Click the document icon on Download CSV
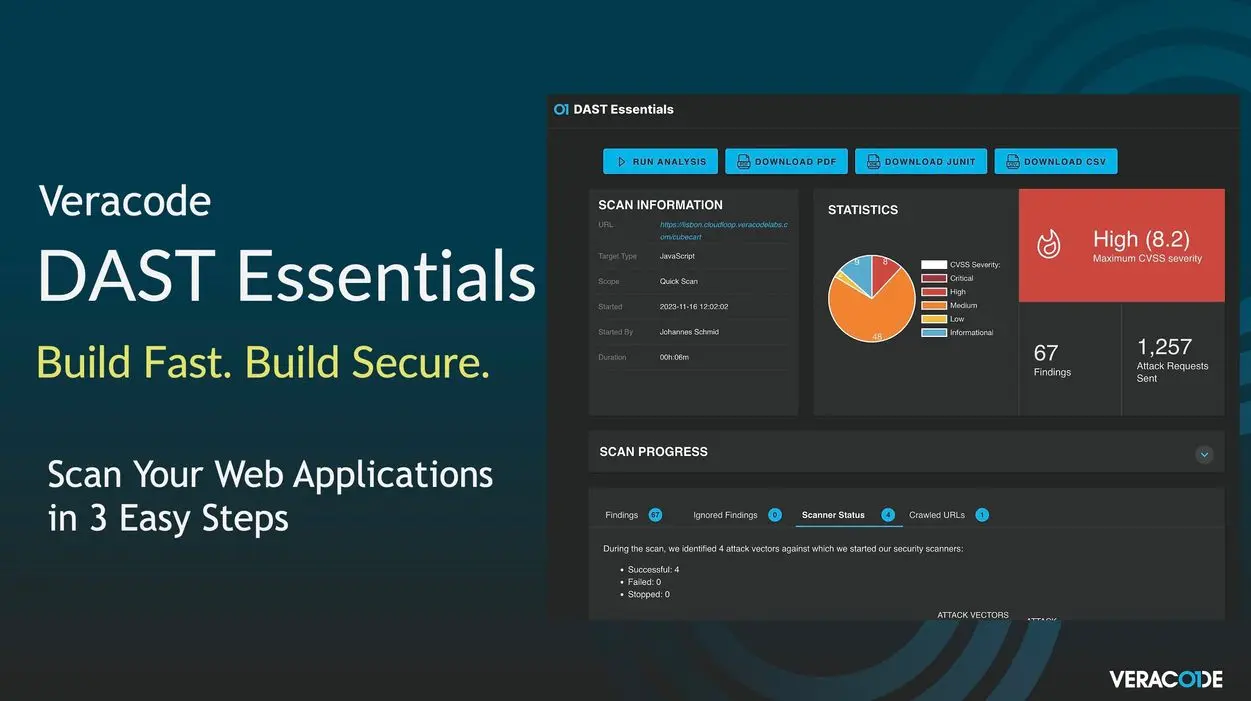The width and height of the screenshot is (1251, 701). pyautogui.click(x=1012, y=161)
